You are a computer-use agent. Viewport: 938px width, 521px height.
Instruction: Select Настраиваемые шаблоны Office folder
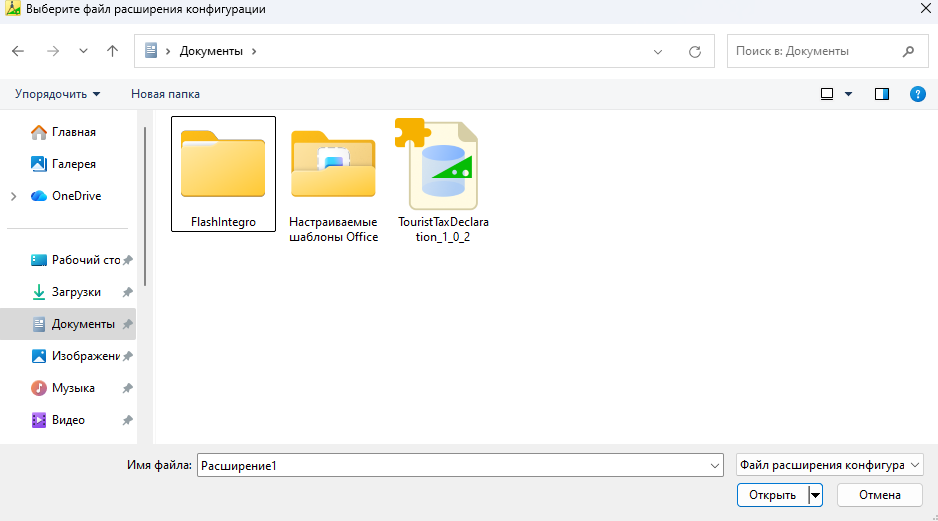333,186
